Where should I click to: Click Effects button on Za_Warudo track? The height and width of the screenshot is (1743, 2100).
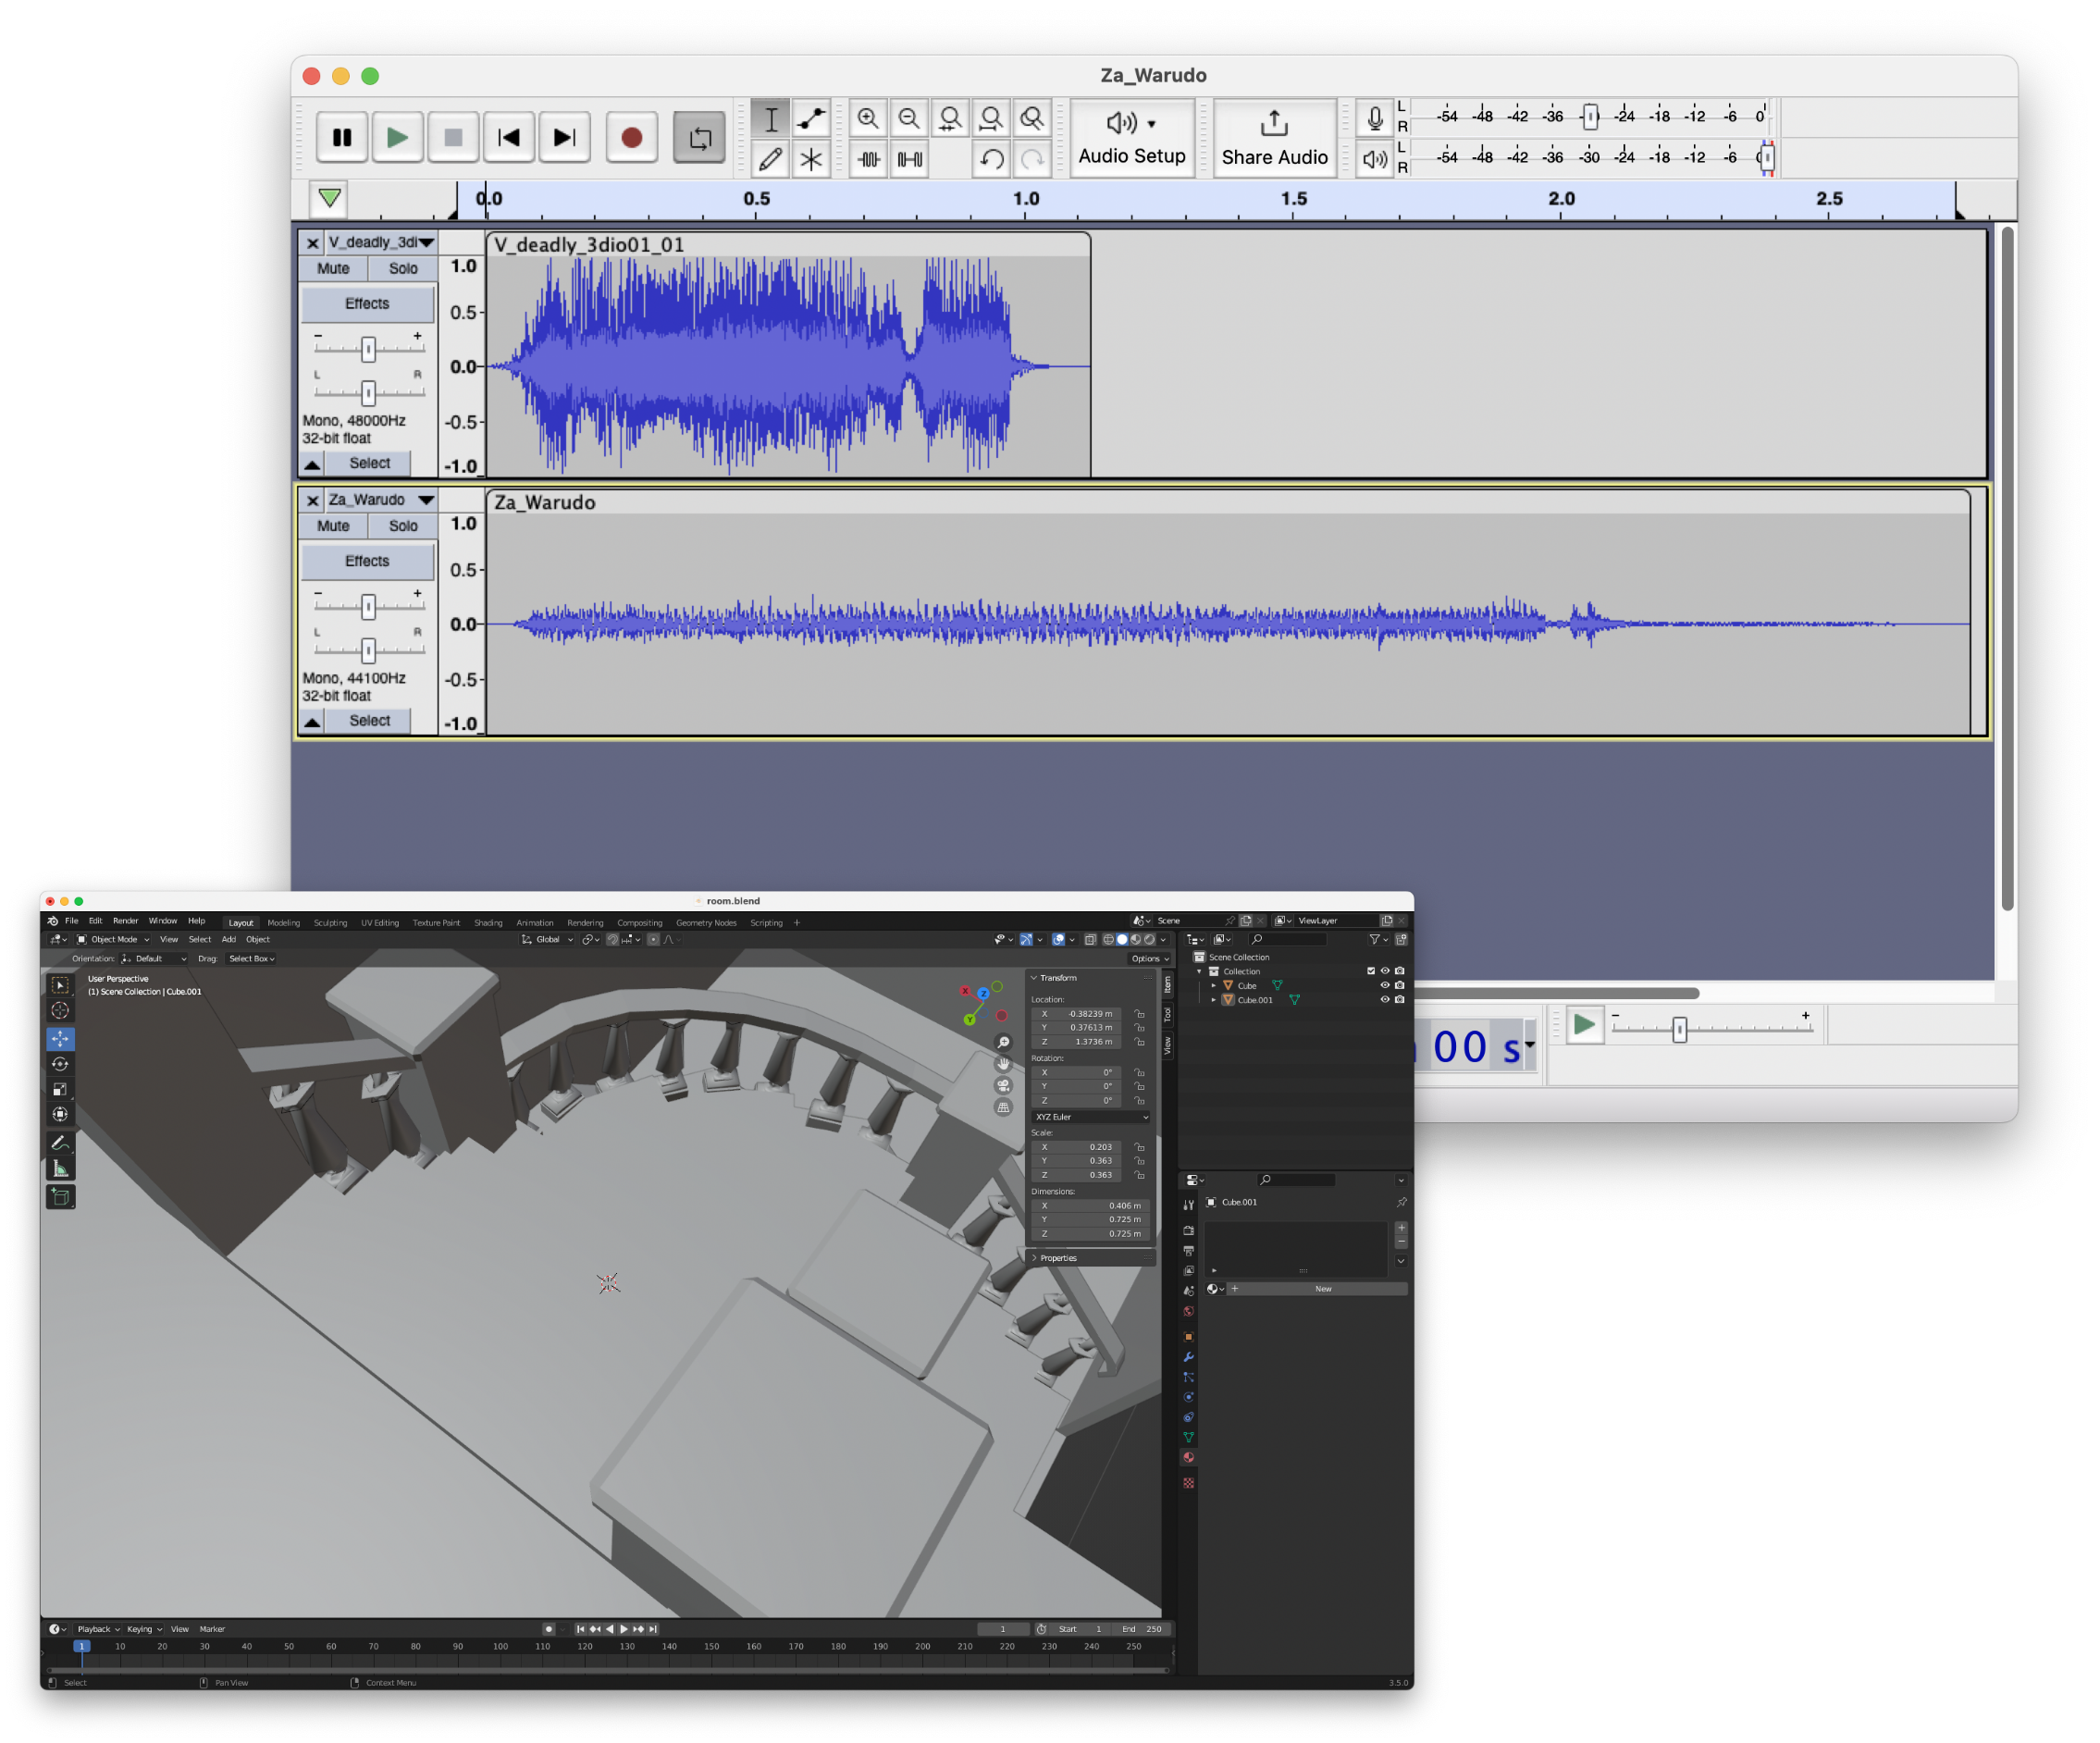pyautogui.click(x=367, y=561)
